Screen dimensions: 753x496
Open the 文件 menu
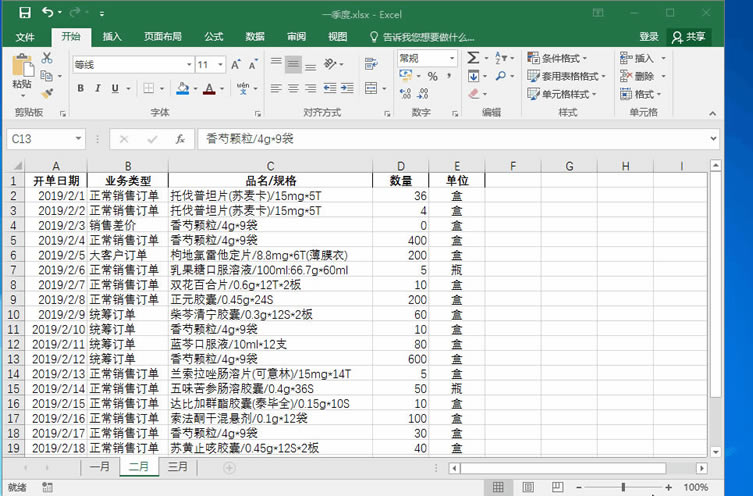25,37
